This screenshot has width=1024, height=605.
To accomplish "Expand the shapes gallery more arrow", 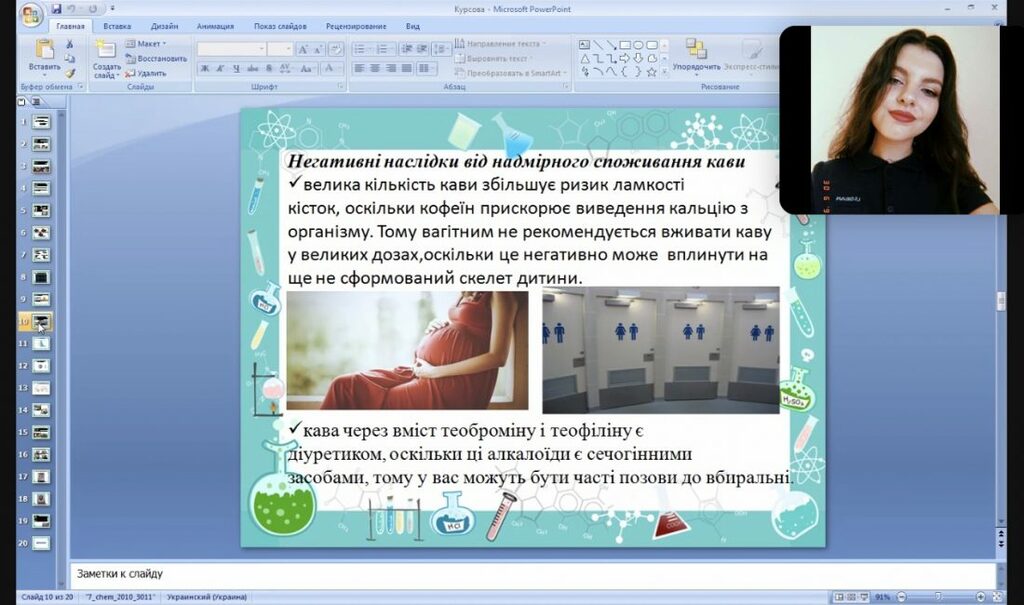I will (663, 73).
